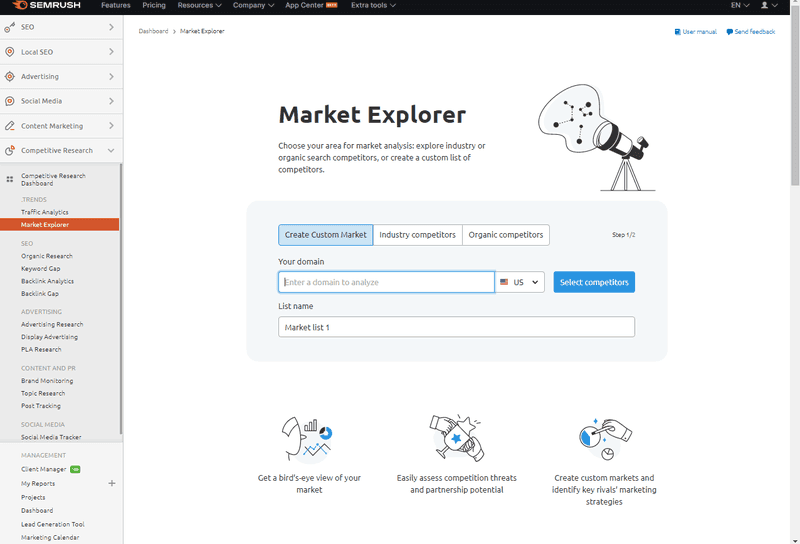Collapse the Competitive Research section chevron
Image resolution: width=800 pixels, height=544 pixels.
(x=111, y=151)
